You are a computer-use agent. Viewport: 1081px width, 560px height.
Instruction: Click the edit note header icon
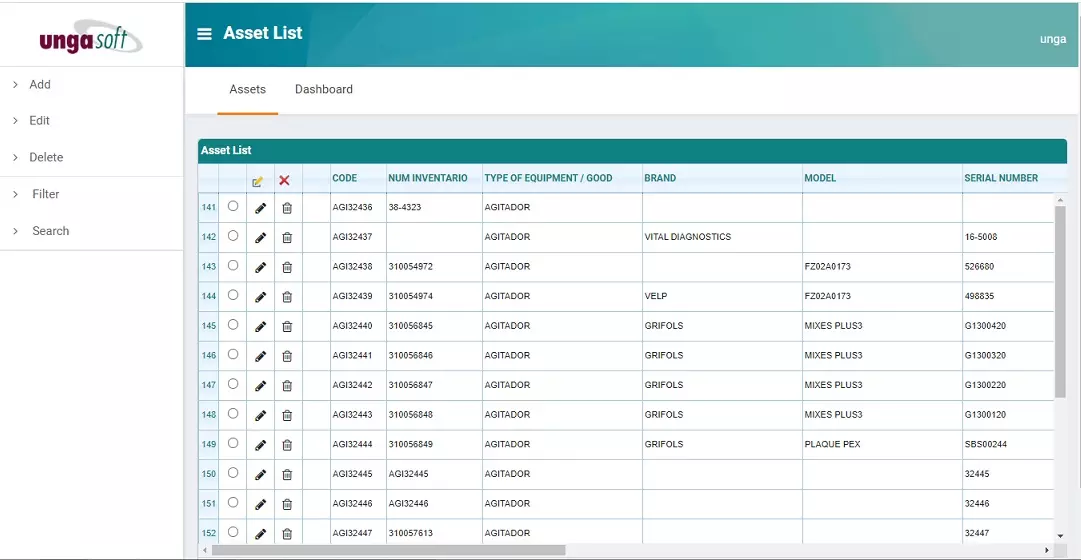(258, 181)
